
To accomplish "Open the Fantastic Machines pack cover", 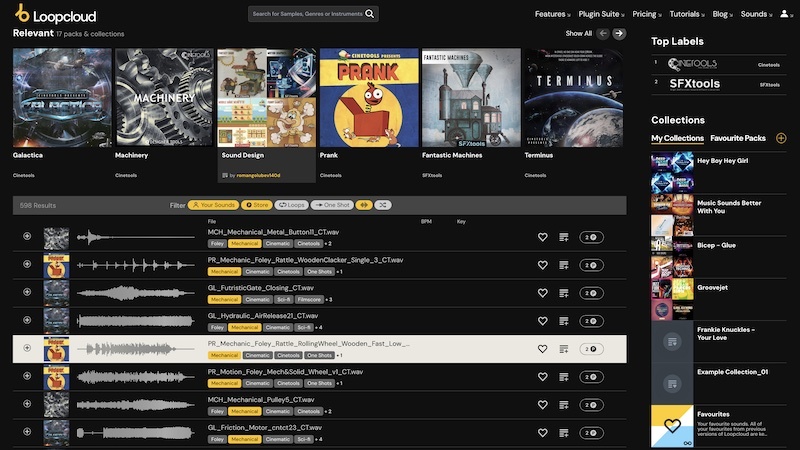I will 471,97.
